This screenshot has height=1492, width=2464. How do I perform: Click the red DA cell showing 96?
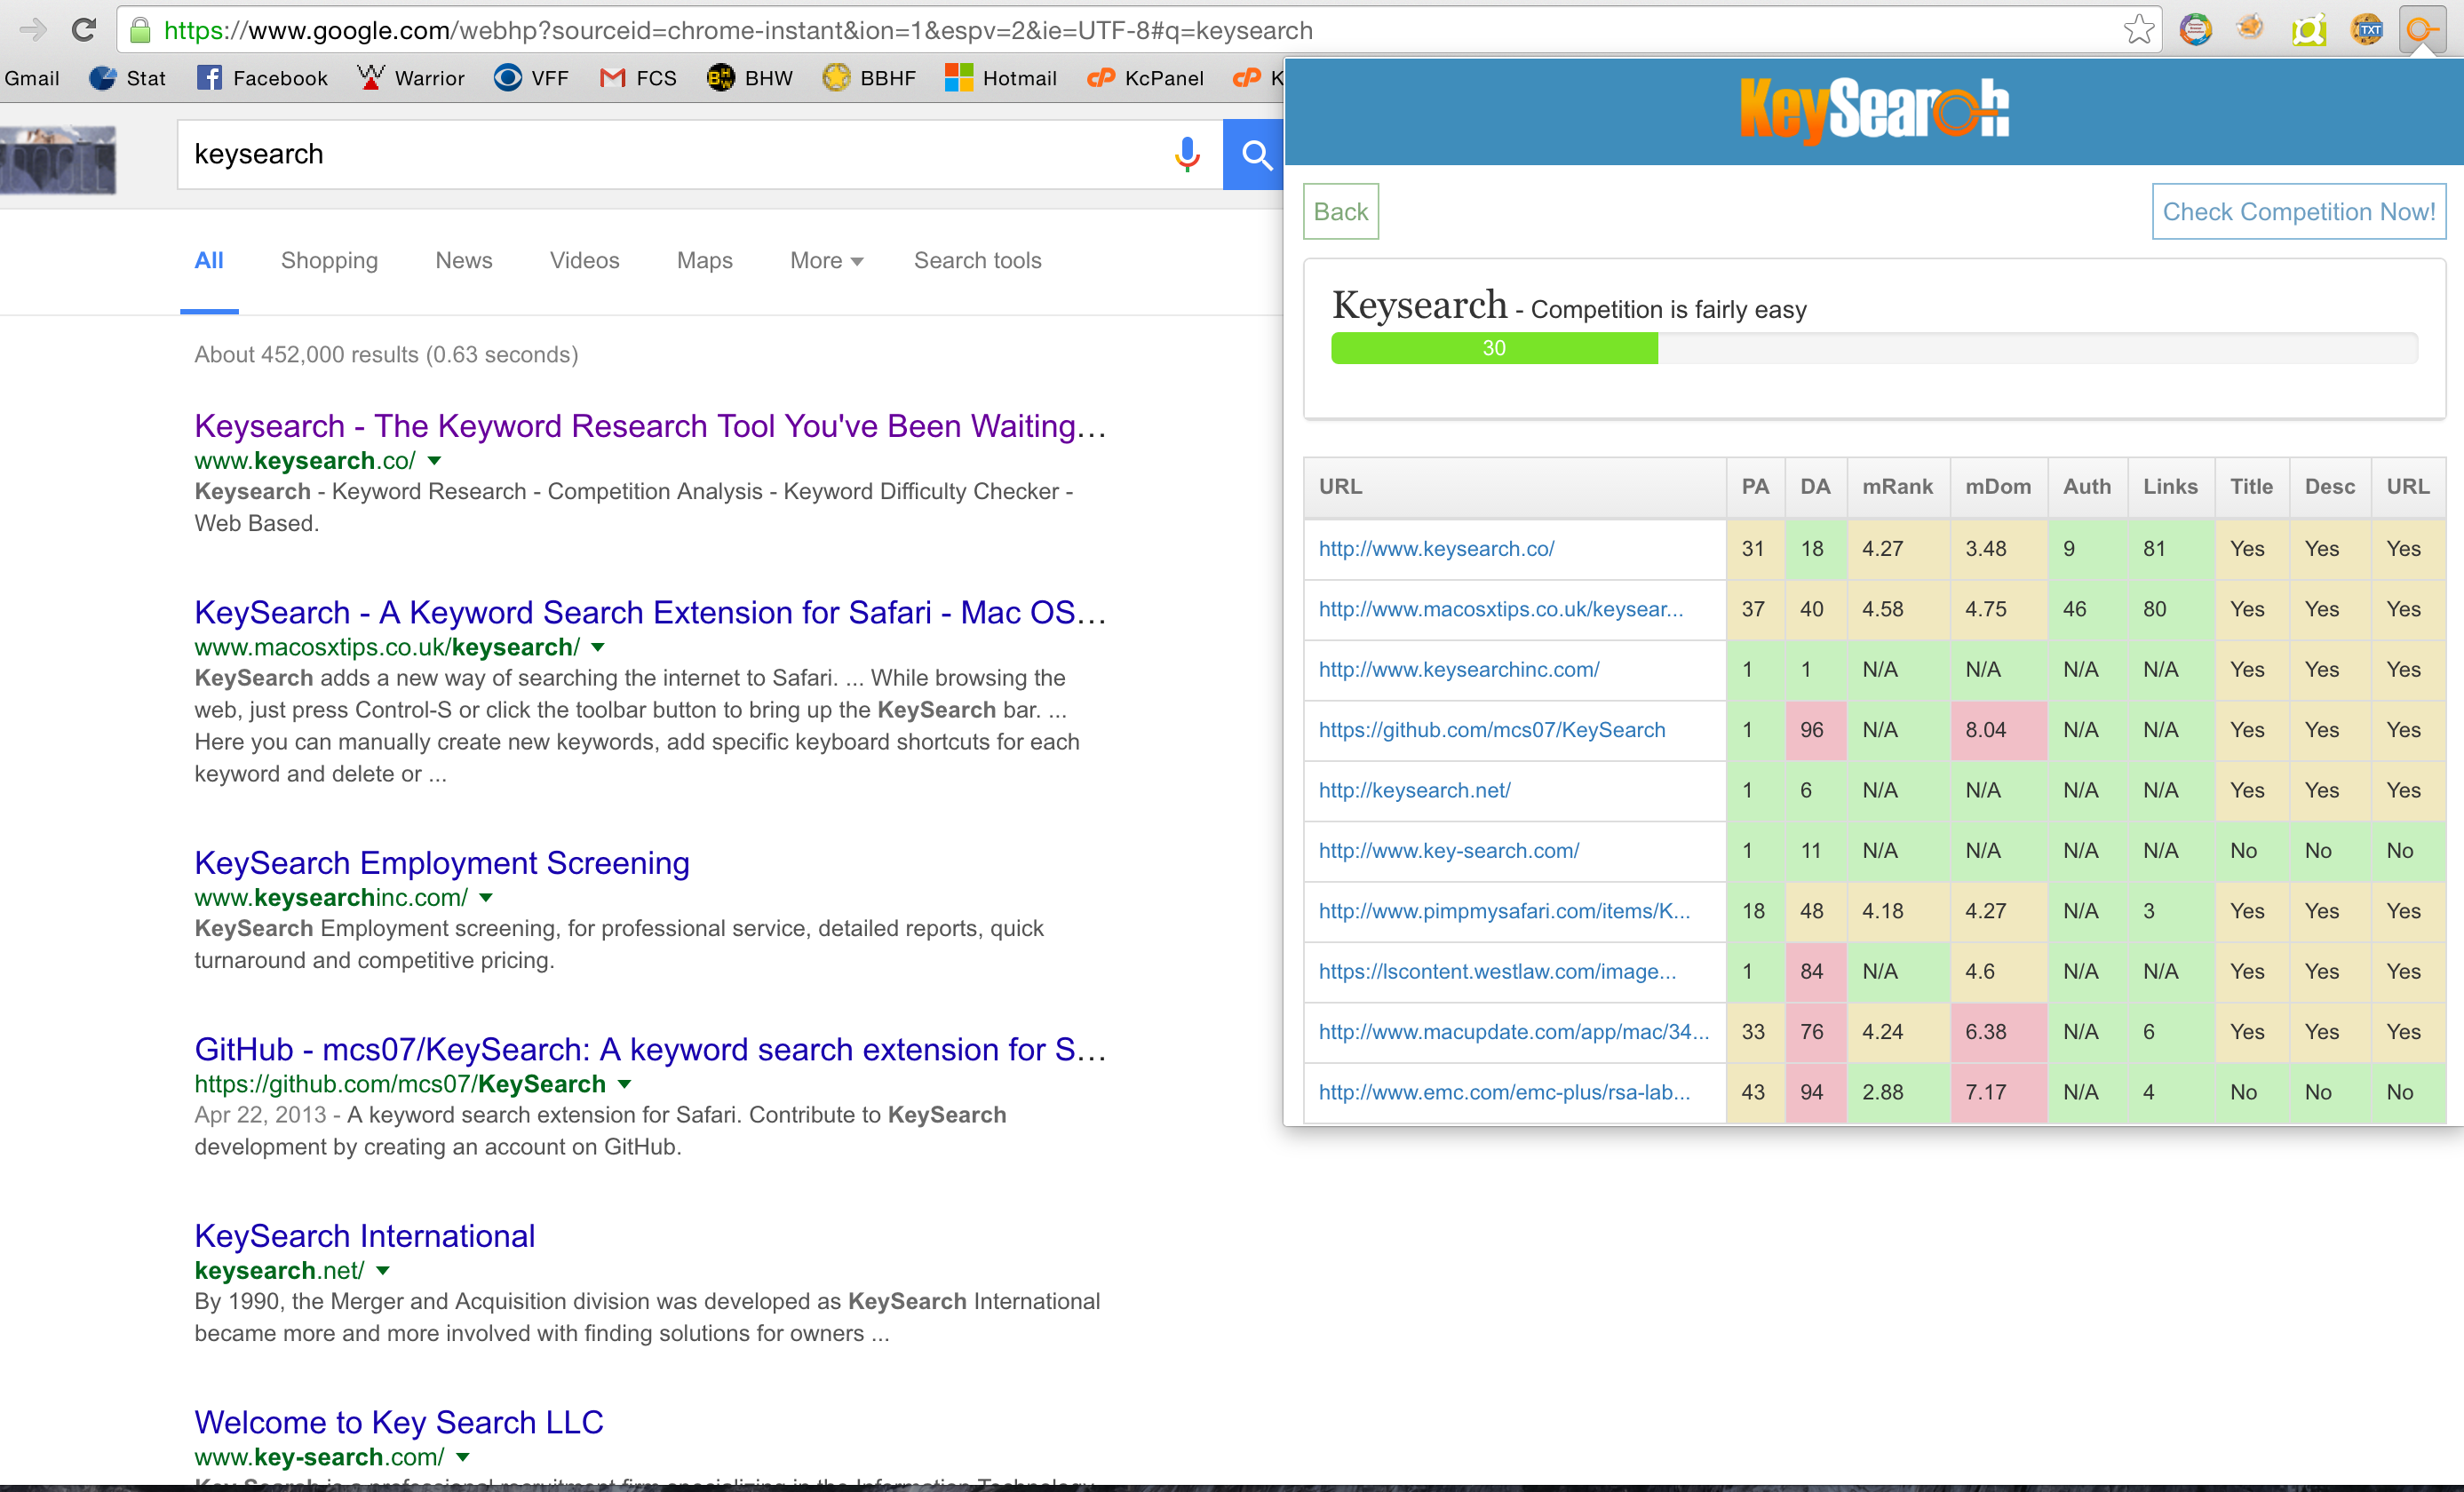tap(1815, 730)
